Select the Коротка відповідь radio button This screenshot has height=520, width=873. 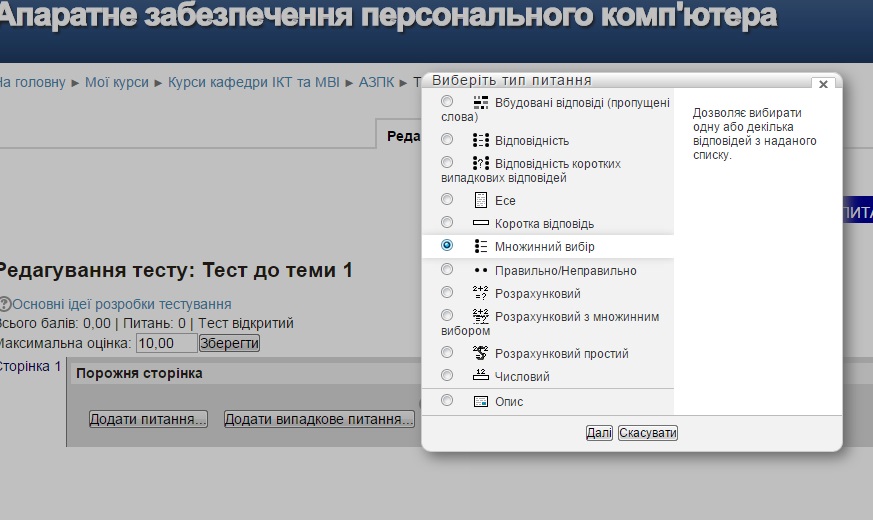coord(447,222)
